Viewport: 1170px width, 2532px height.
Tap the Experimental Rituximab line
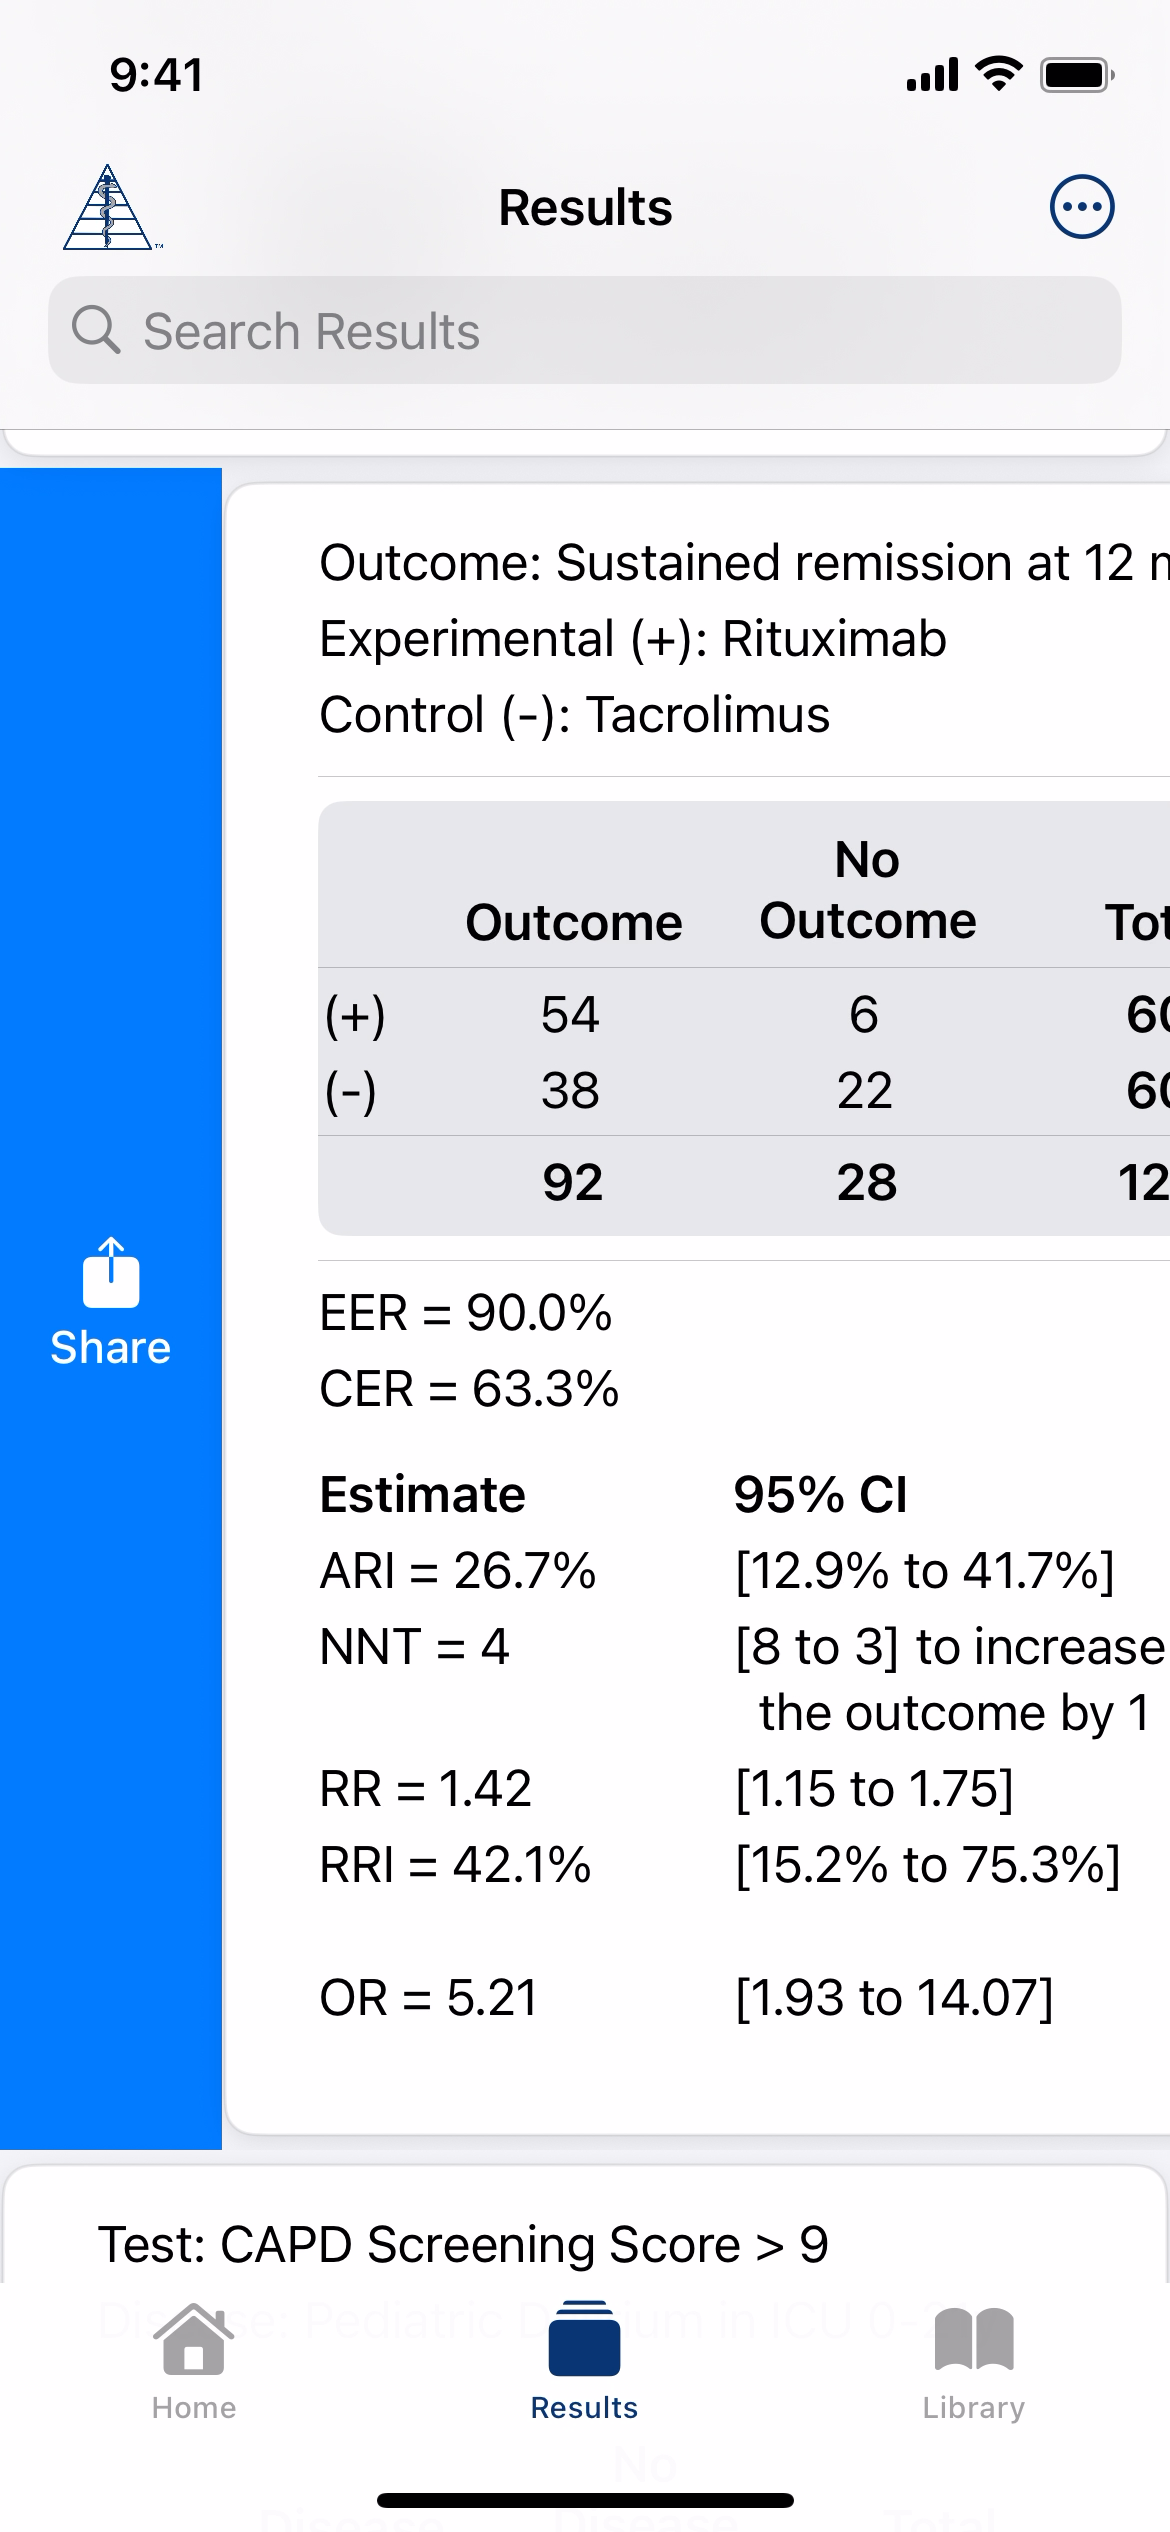pyautogui.click(x=632, y=639)
